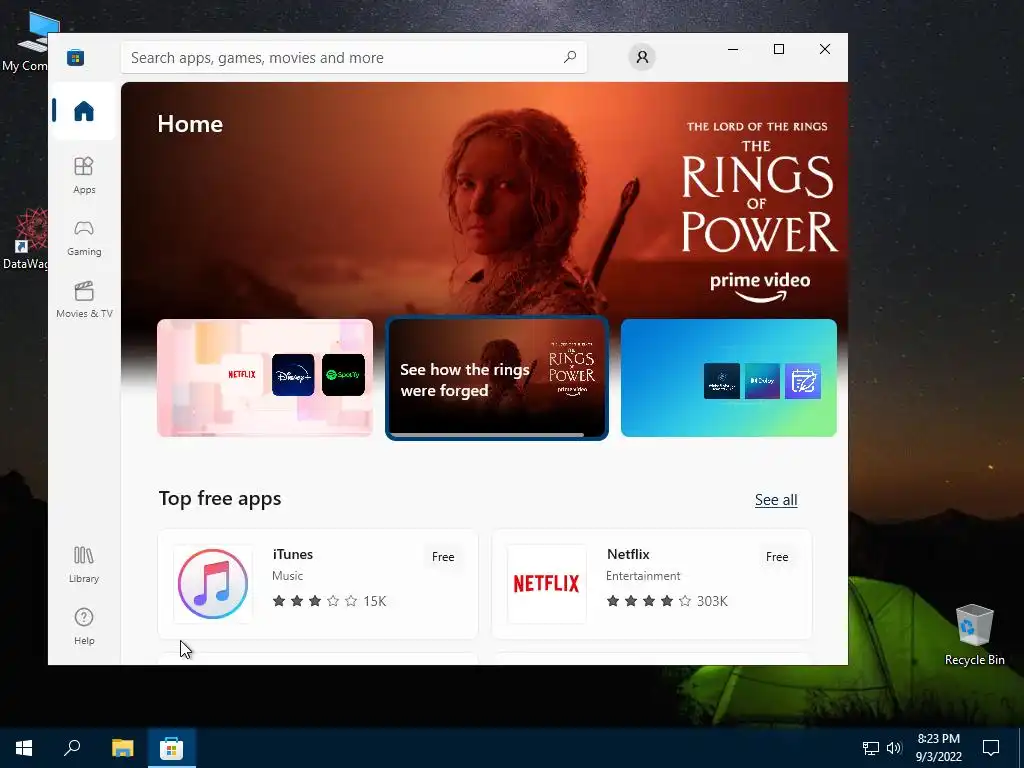Click the search apps input field
The height and width of the screenshot is (768, 1024).
(353, 57)
